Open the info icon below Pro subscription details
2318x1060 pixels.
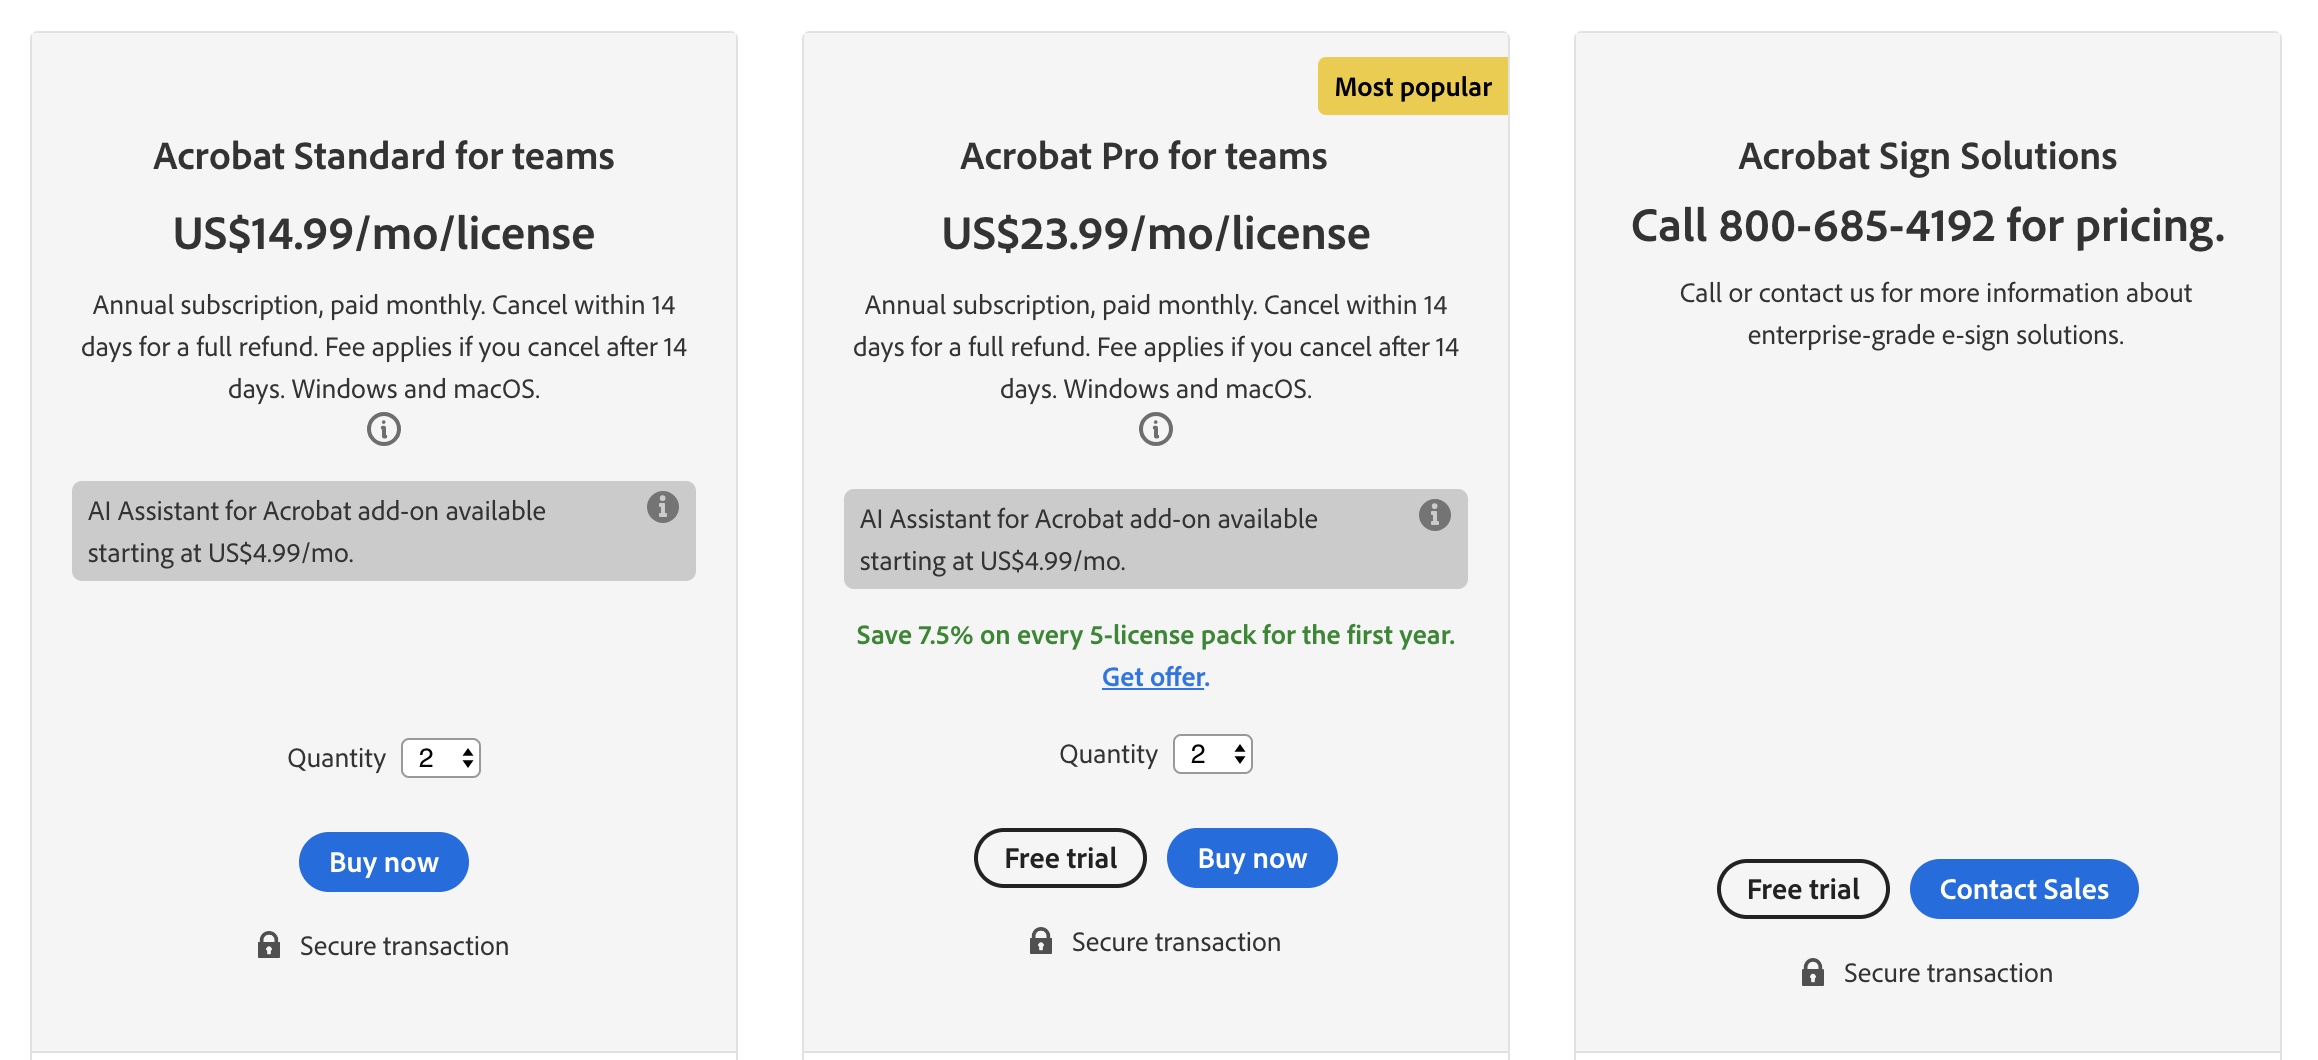(1156, 430)
